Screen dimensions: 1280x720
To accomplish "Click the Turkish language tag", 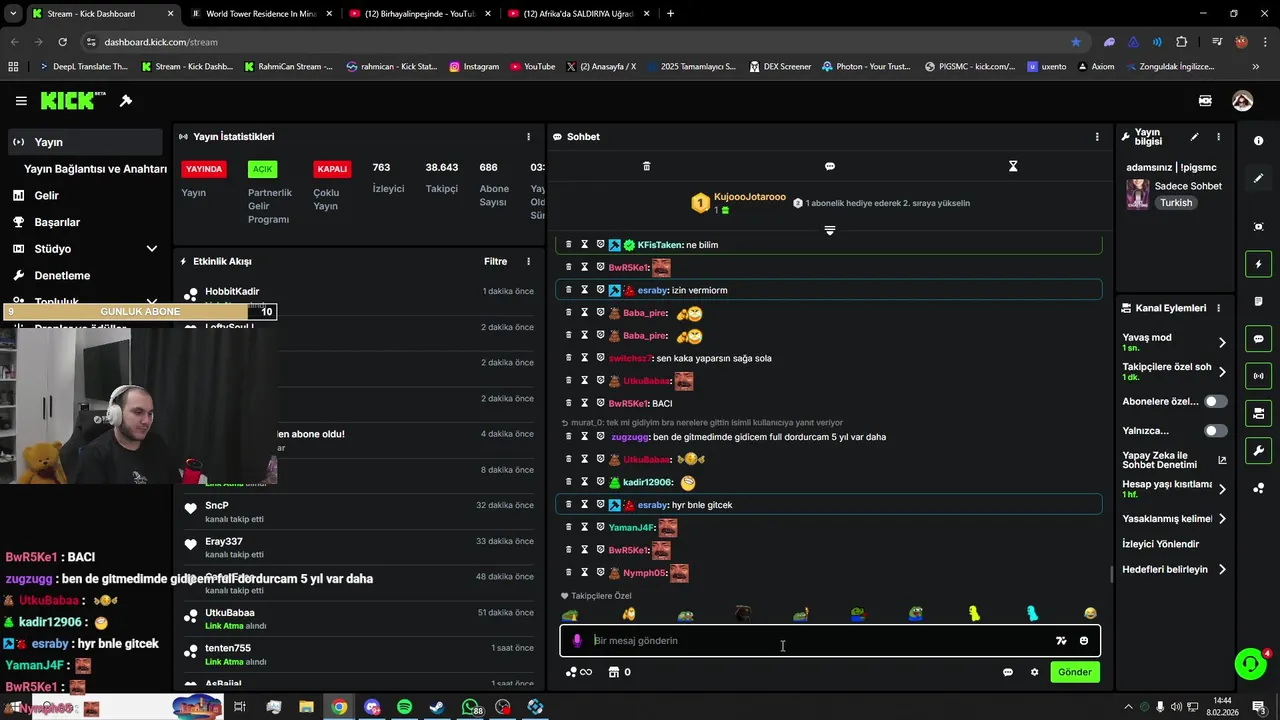I will click(1176, 203).
